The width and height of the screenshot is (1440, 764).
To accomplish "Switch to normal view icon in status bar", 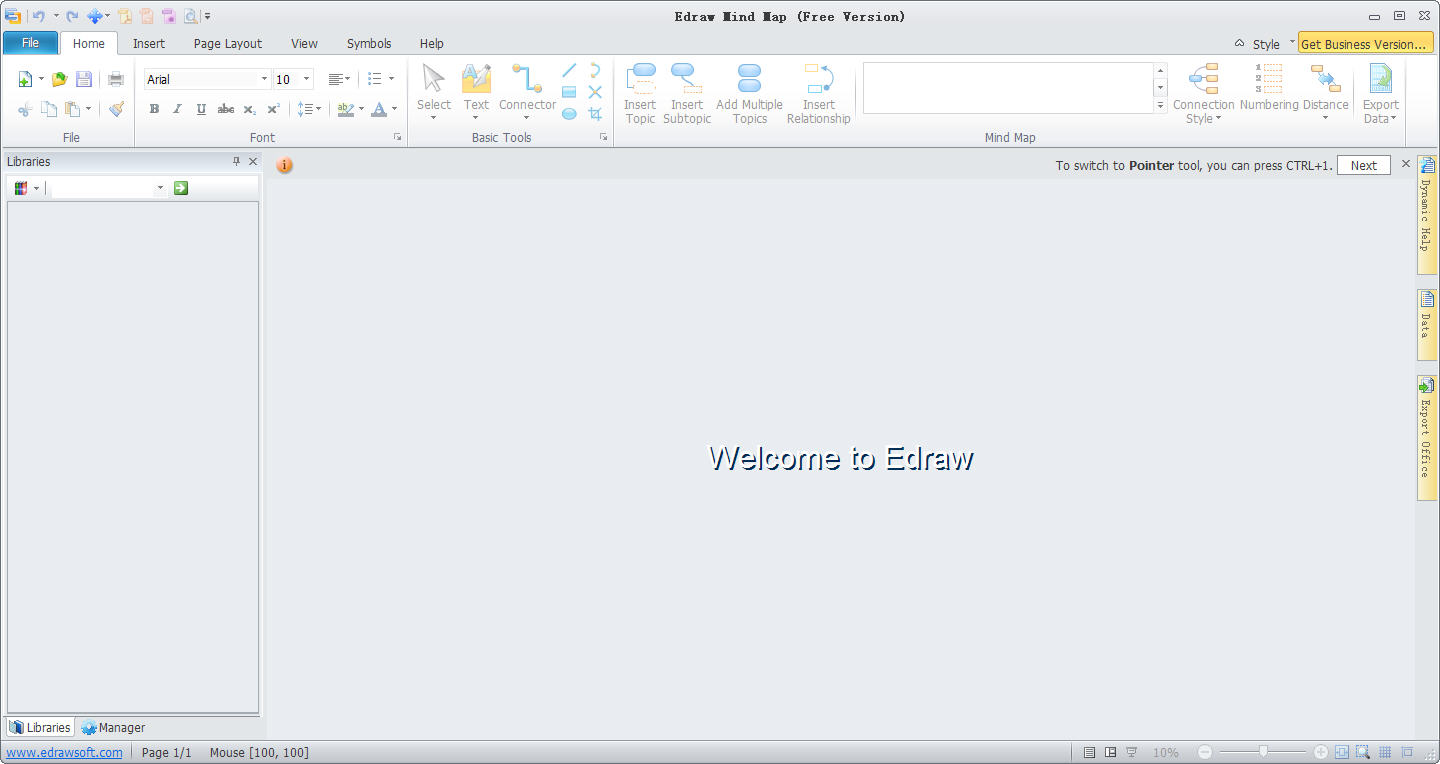I will click(x=1090, y=752).
